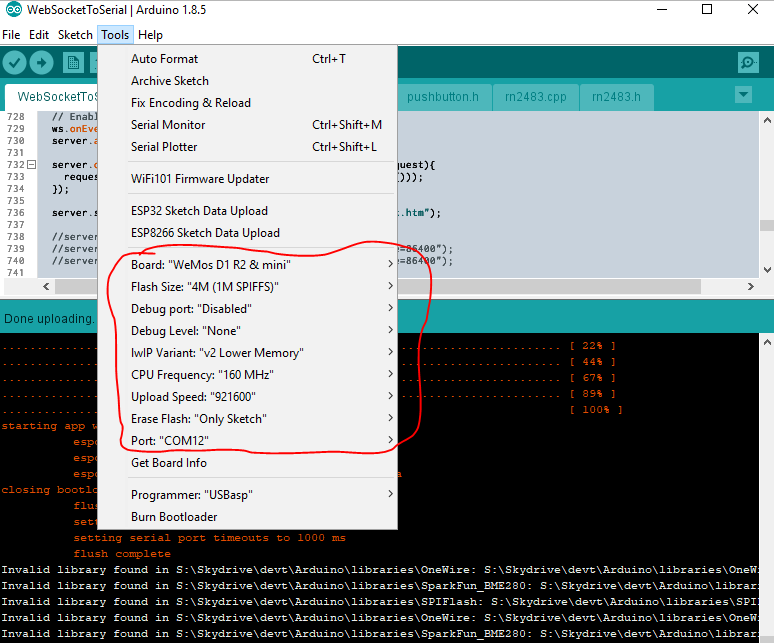Switch to rn2483.cpp tab
This screenshot has width=774, height=643.
coord(536,97)
